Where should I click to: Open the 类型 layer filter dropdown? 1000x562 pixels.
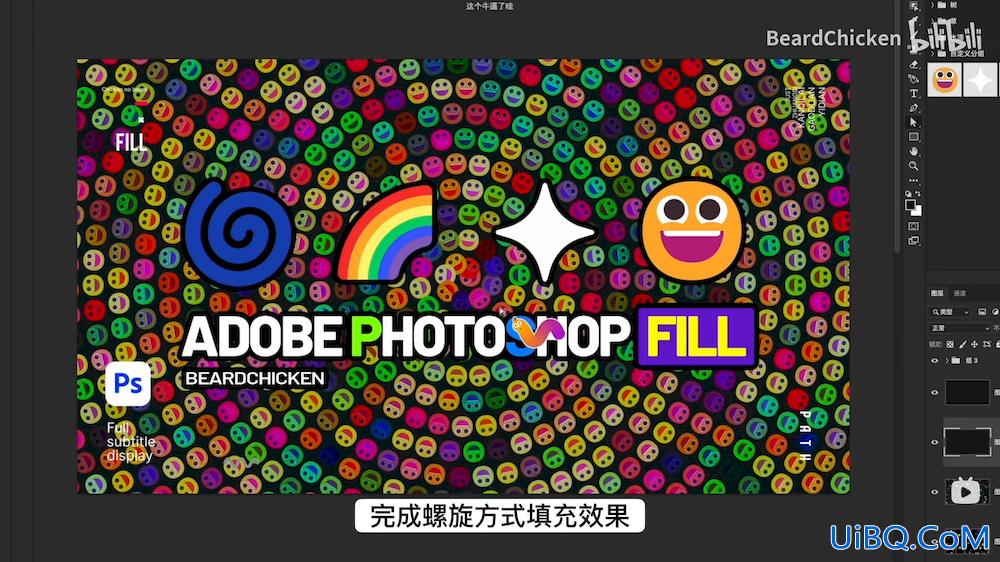pos(950,312)
